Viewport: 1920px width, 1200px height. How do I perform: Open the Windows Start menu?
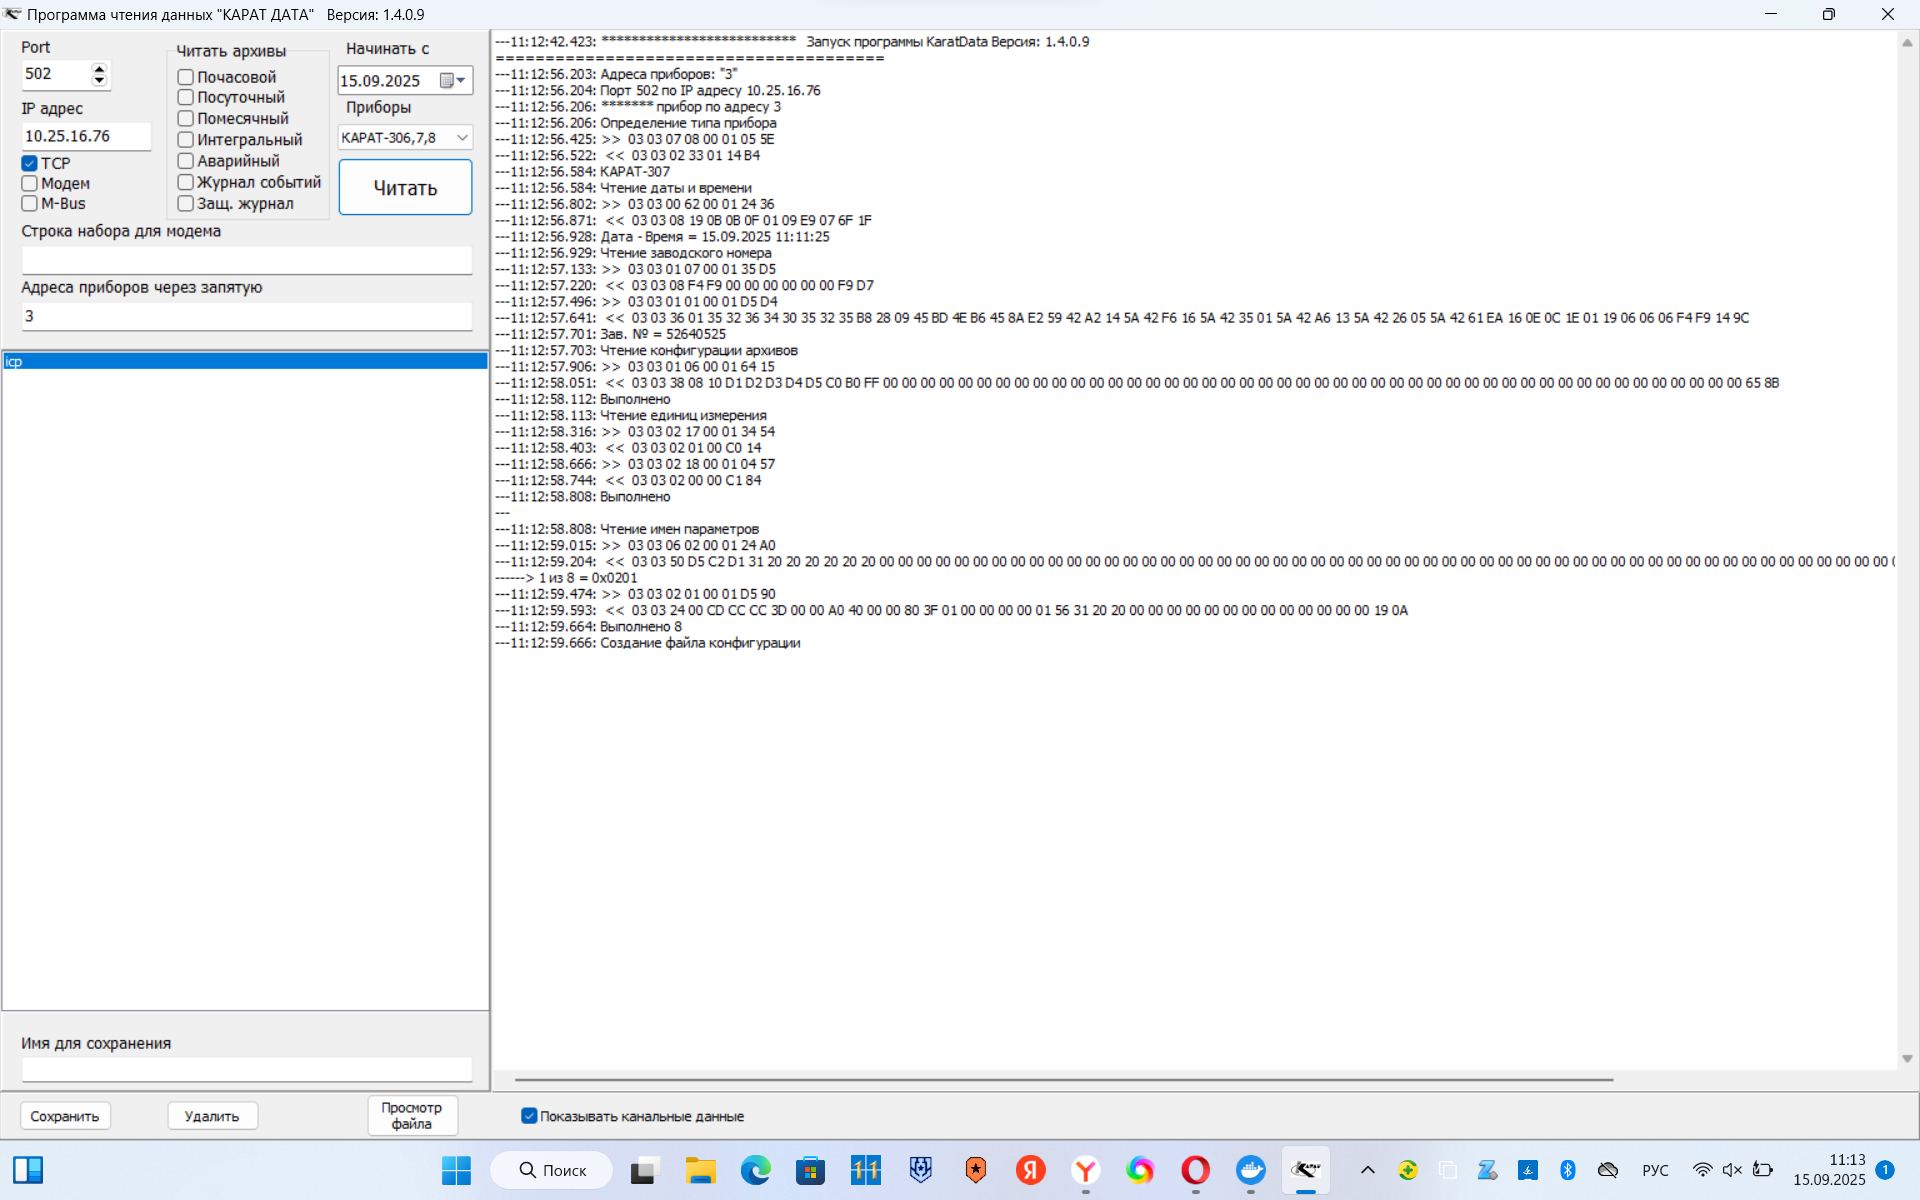pyautogui.click(x=456, y=1169)
